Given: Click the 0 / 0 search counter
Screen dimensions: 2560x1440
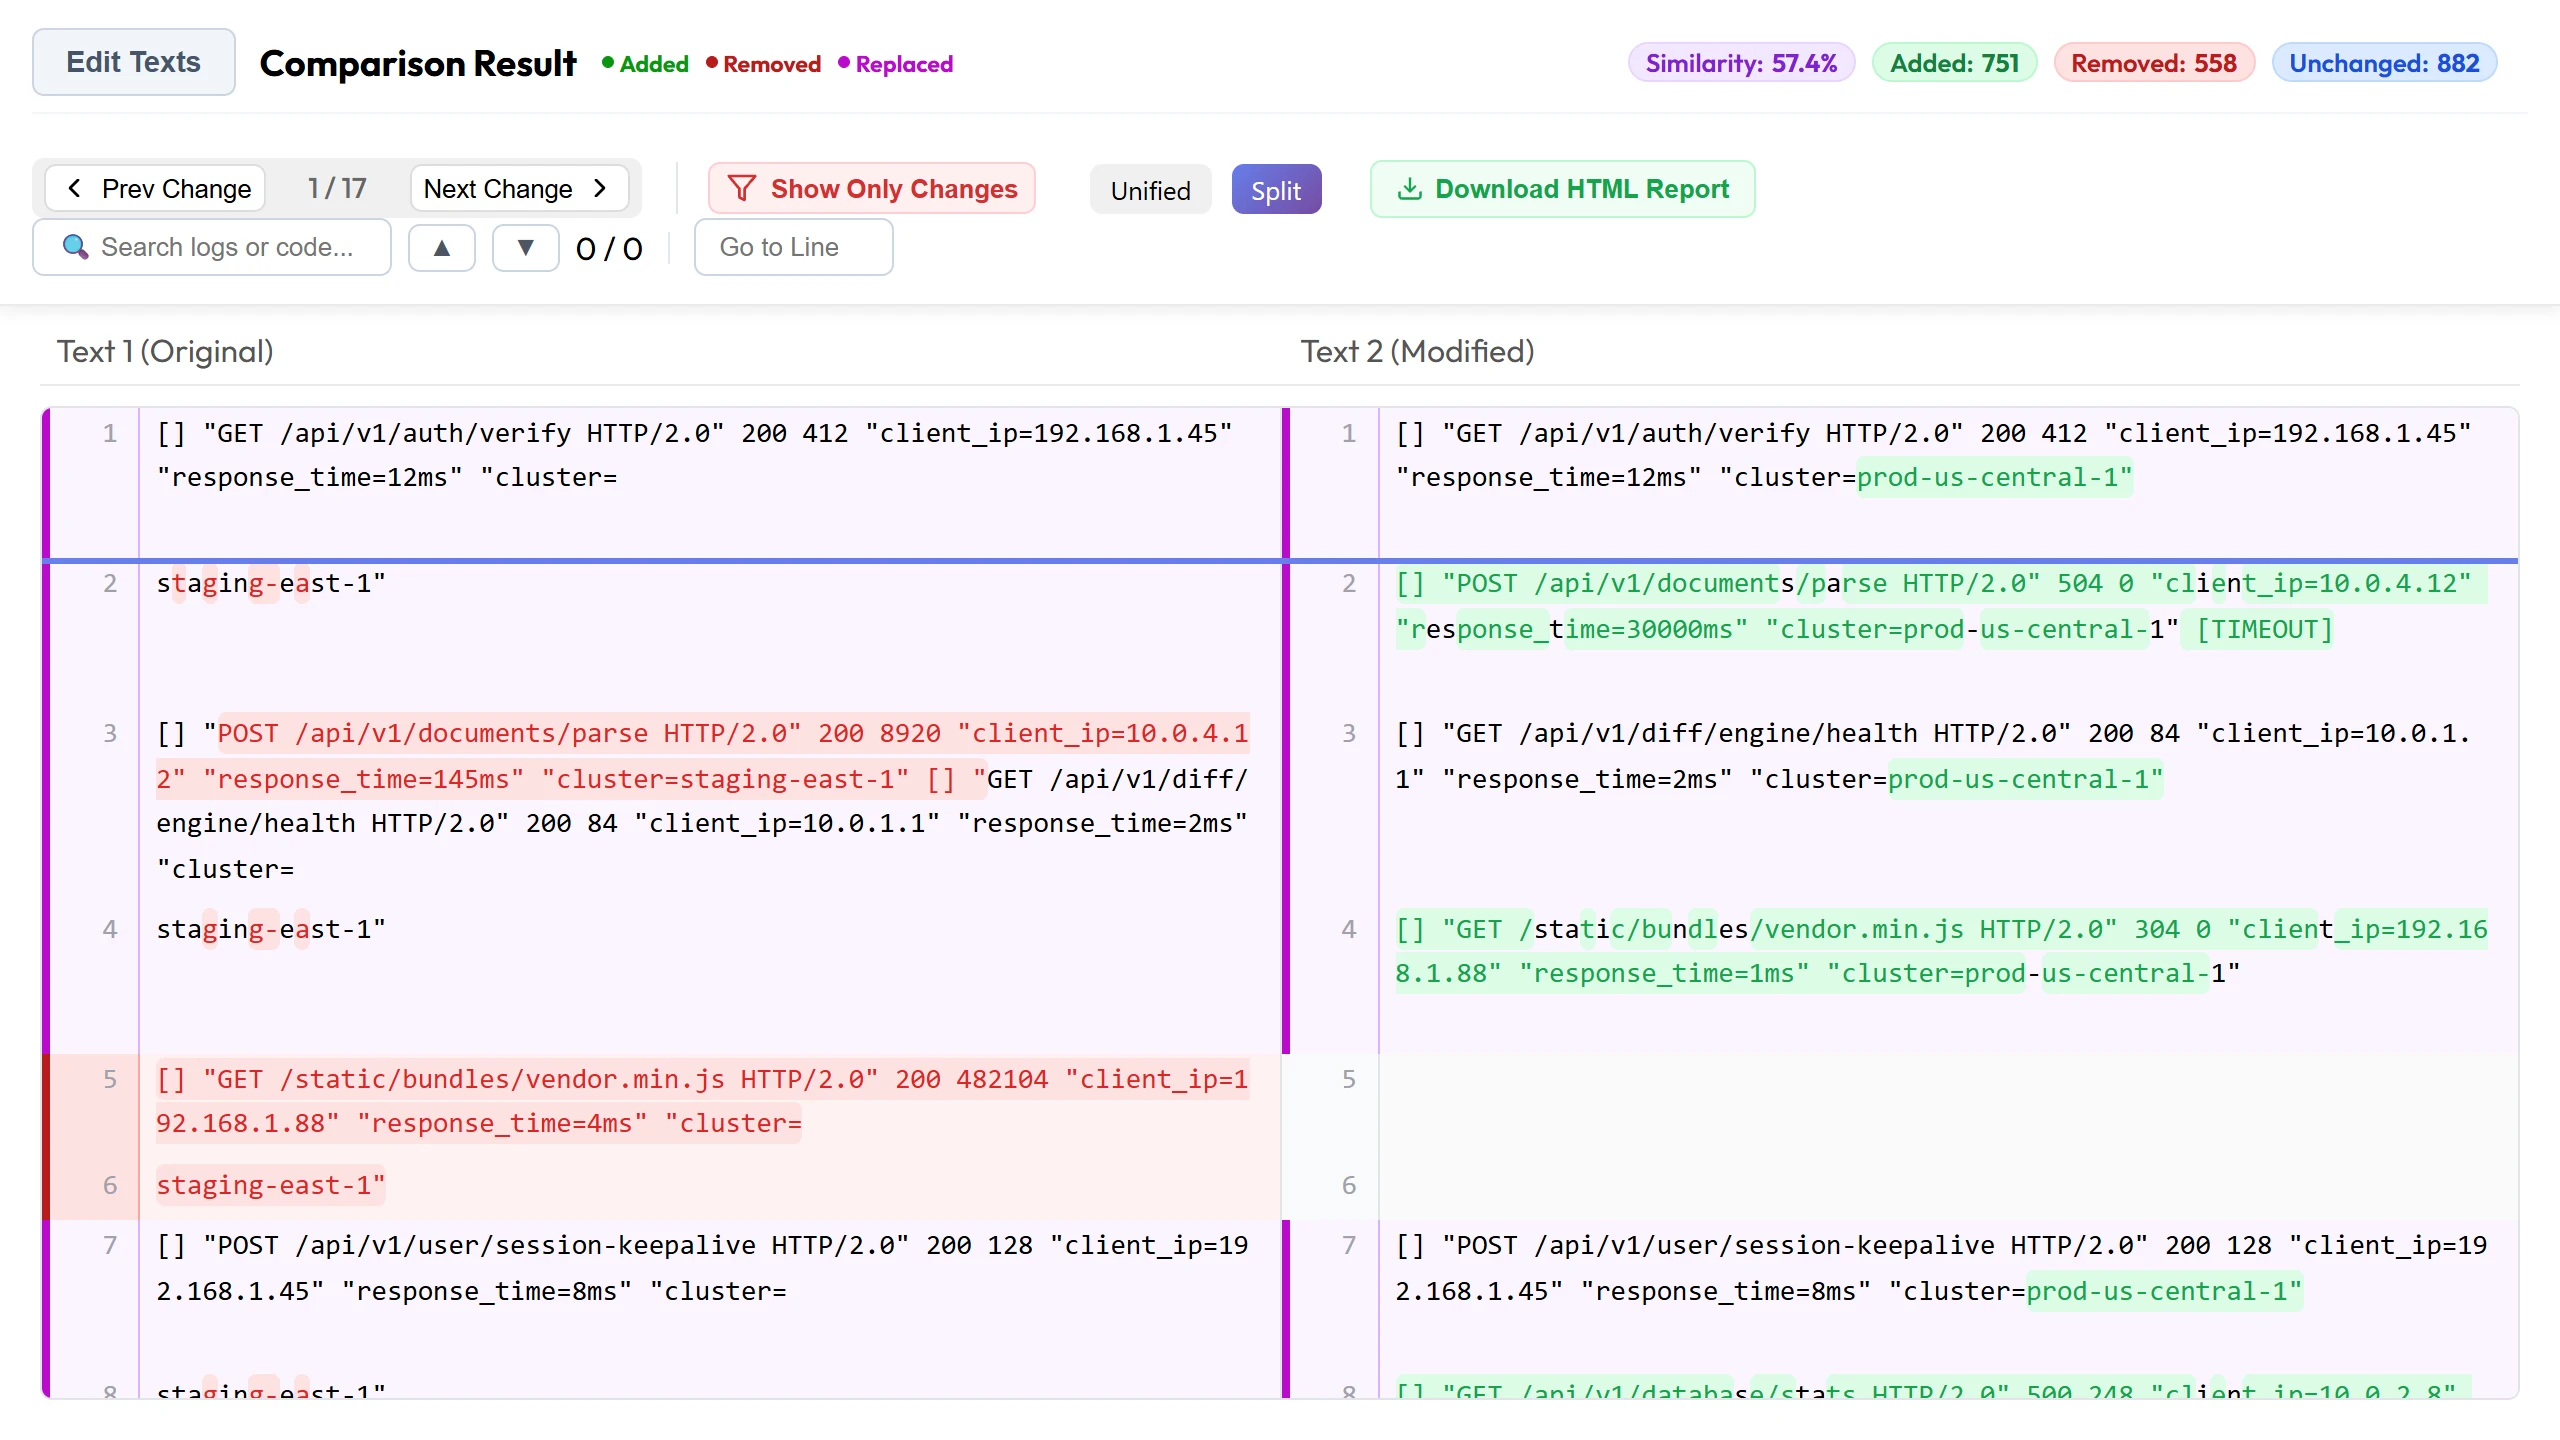Looking at the screenshot, I should 609,248.
